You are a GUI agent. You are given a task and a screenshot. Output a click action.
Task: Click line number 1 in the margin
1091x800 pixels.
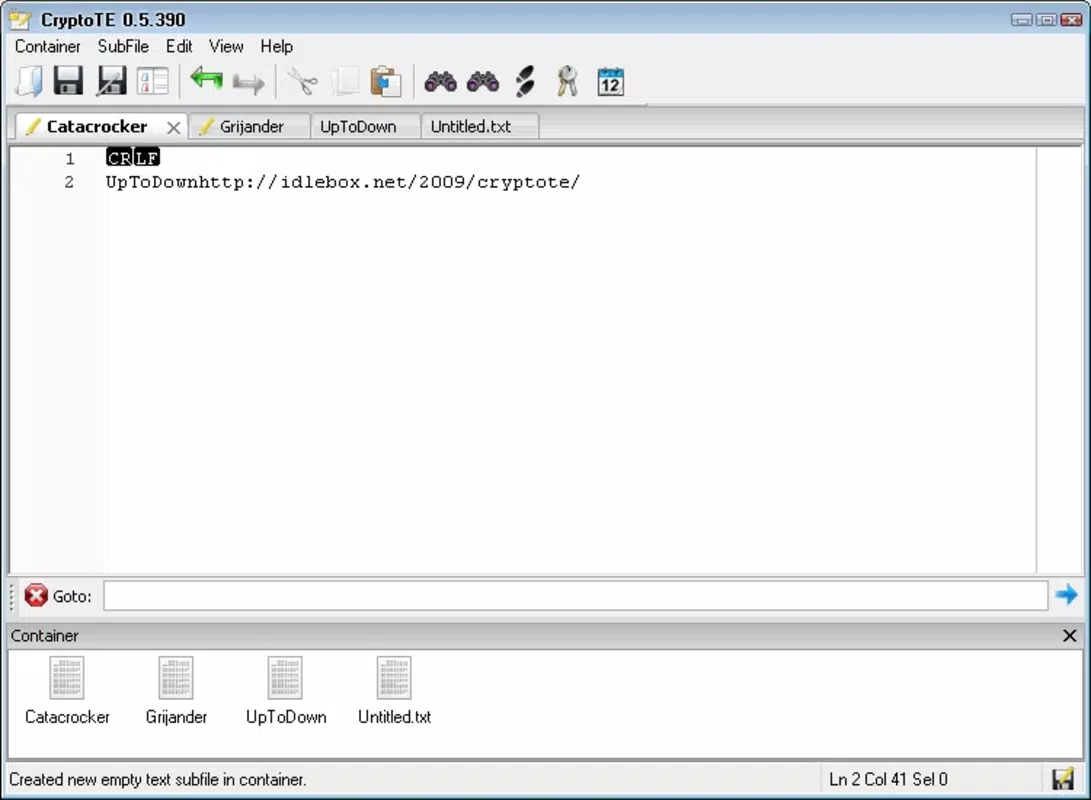(x=70, y=159)
